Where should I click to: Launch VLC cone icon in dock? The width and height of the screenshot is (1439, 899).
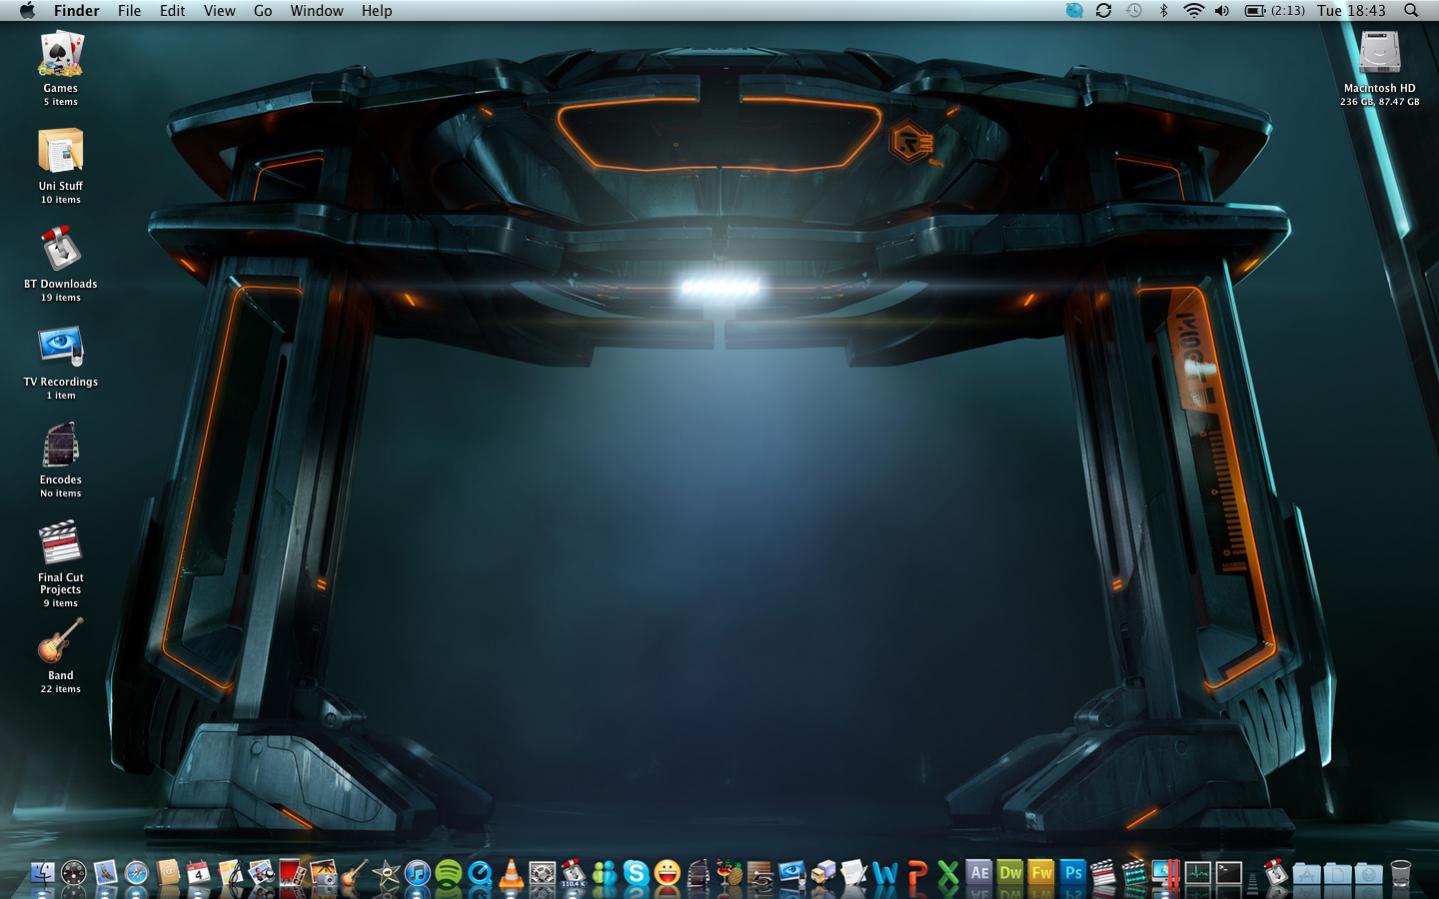(510, 873)
